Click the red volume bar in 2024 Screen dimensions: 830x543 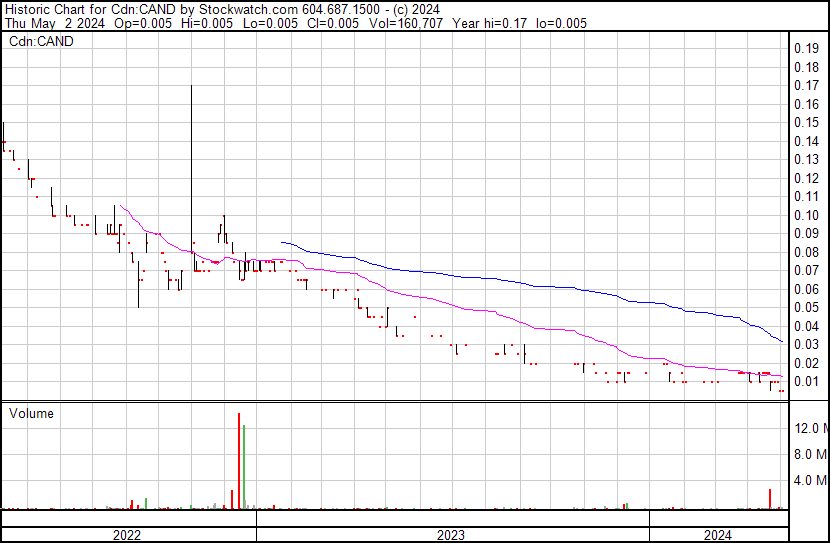[769, 499]
